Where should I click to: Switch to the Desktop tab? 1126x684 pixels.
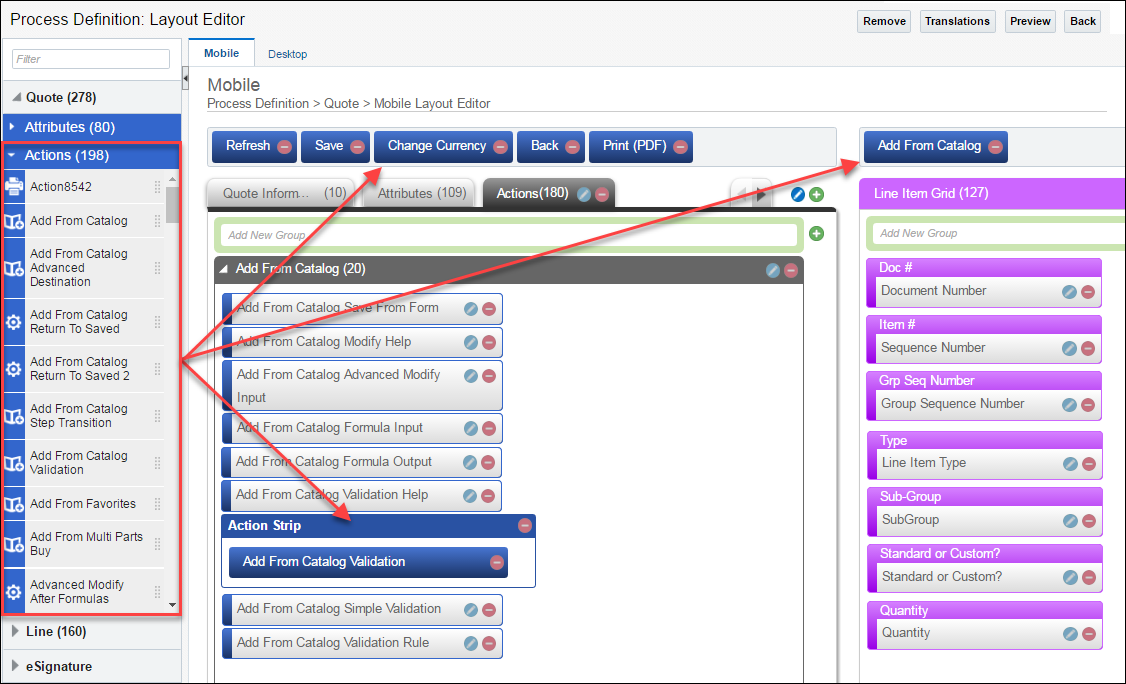click(x=287, y=54)
